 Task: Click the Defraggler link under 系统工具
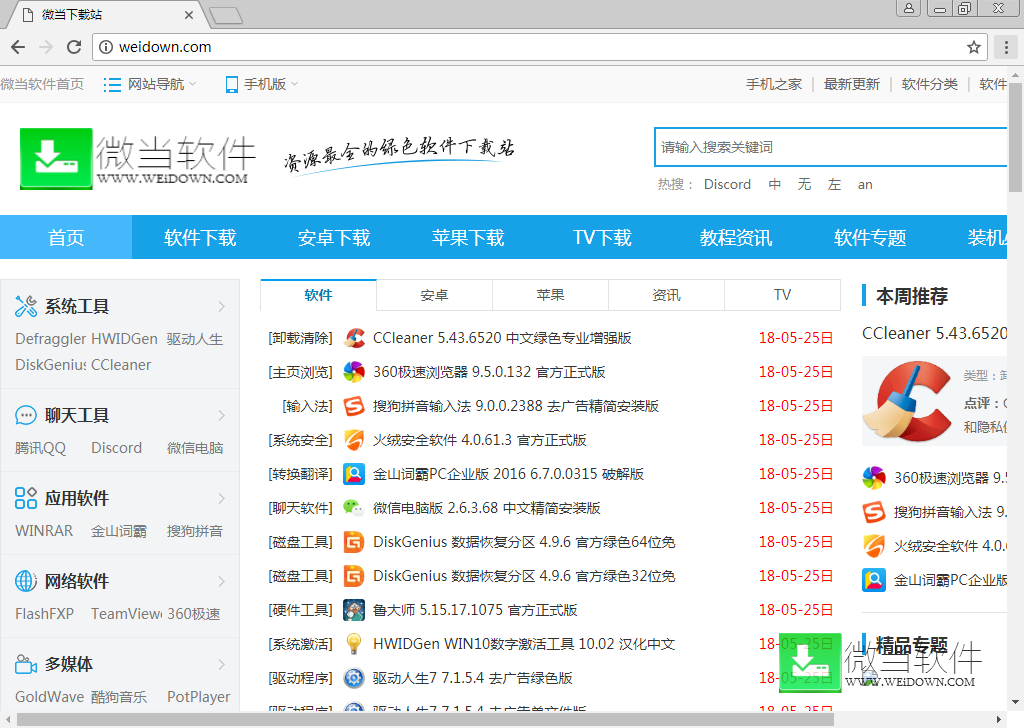tap(50, 339)
